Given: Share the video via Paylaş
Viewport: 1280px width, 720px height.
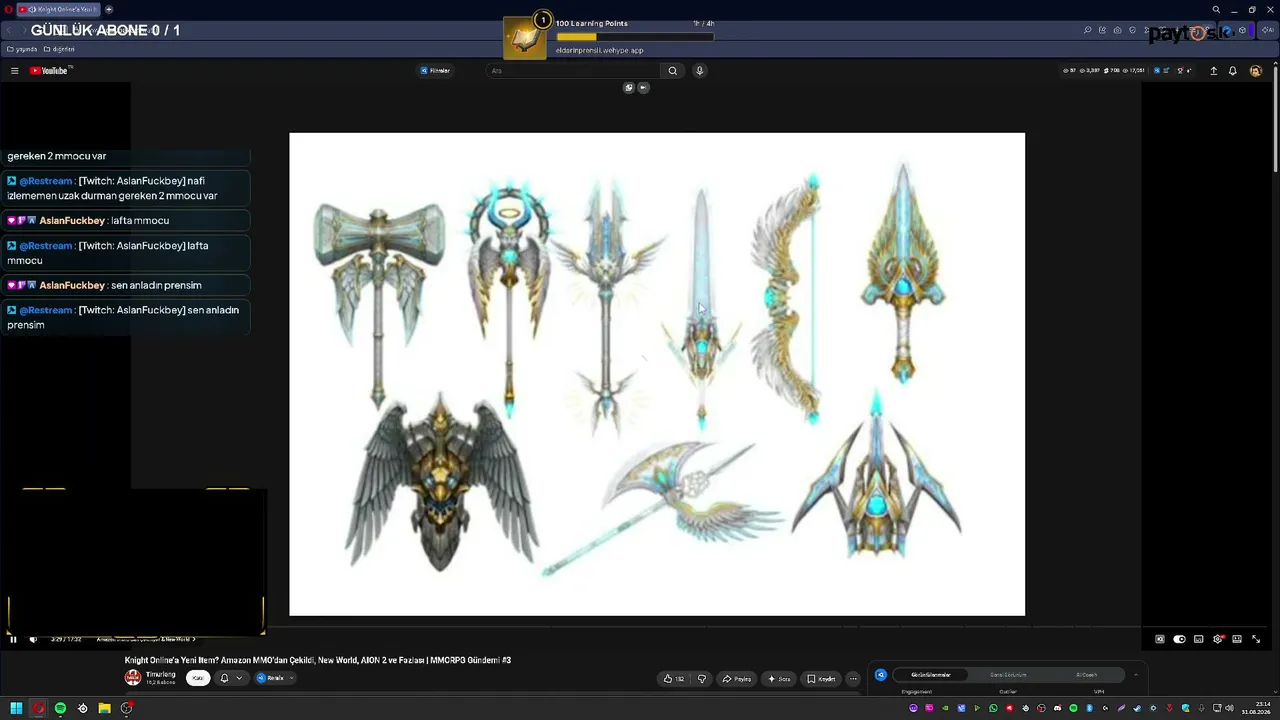Looking at the screenshot, I should [x=737, y=679].
